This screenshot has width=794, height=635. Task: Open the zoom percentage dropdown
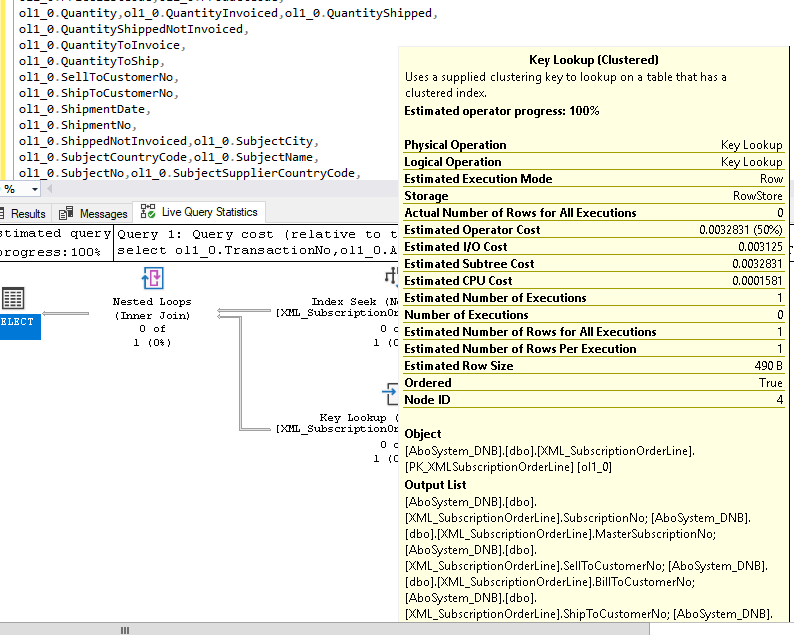pyautogui.click(x=34, y=189)
